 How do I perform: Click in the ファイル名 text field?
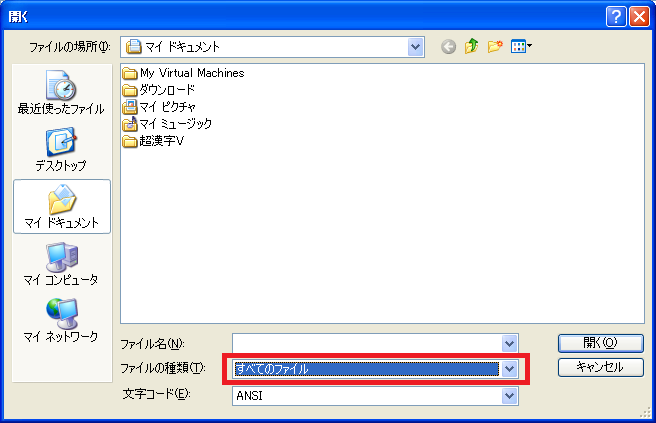(367, 344)
